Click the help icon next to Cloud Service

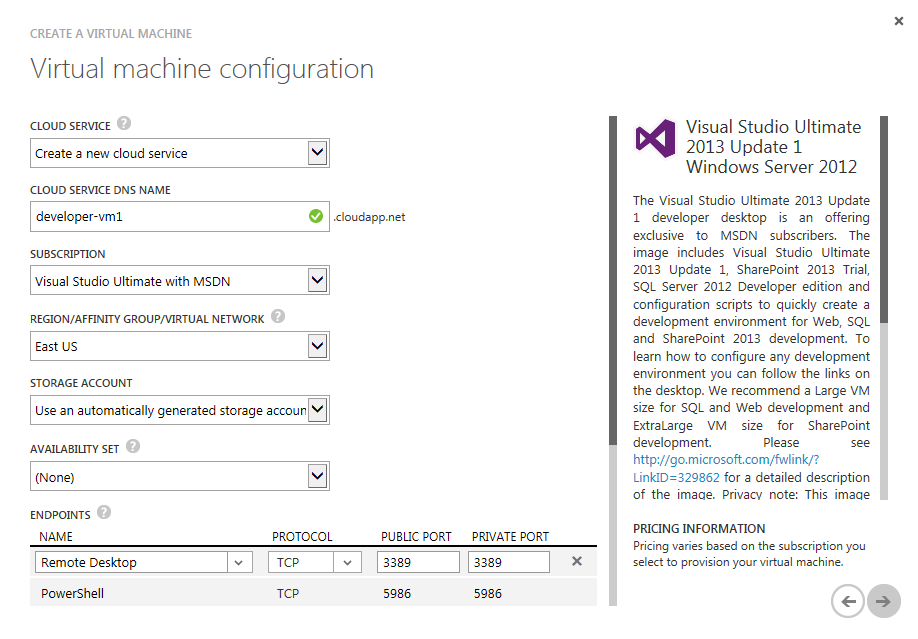pyautogui.click(x=124, y=124)
